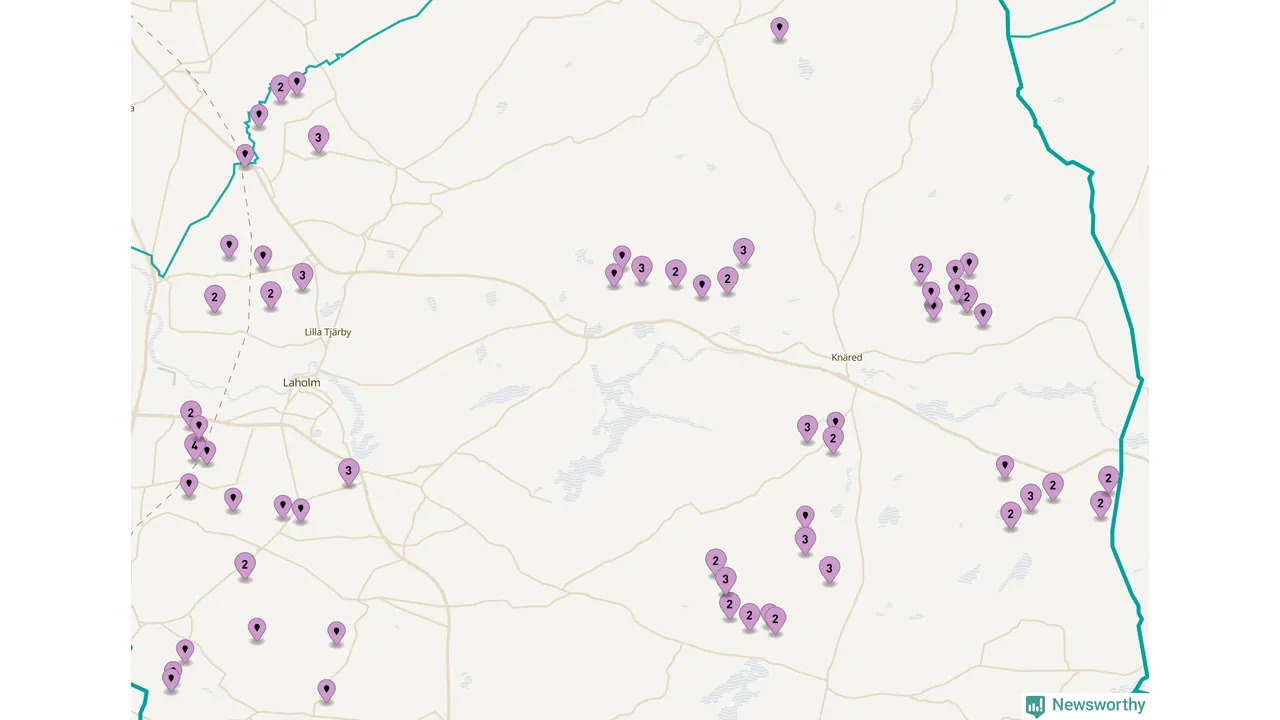Select the '2' marker nearest the eastern teal border
Viewport: 1280px width, 720px height.
[x=1108, y=478]
